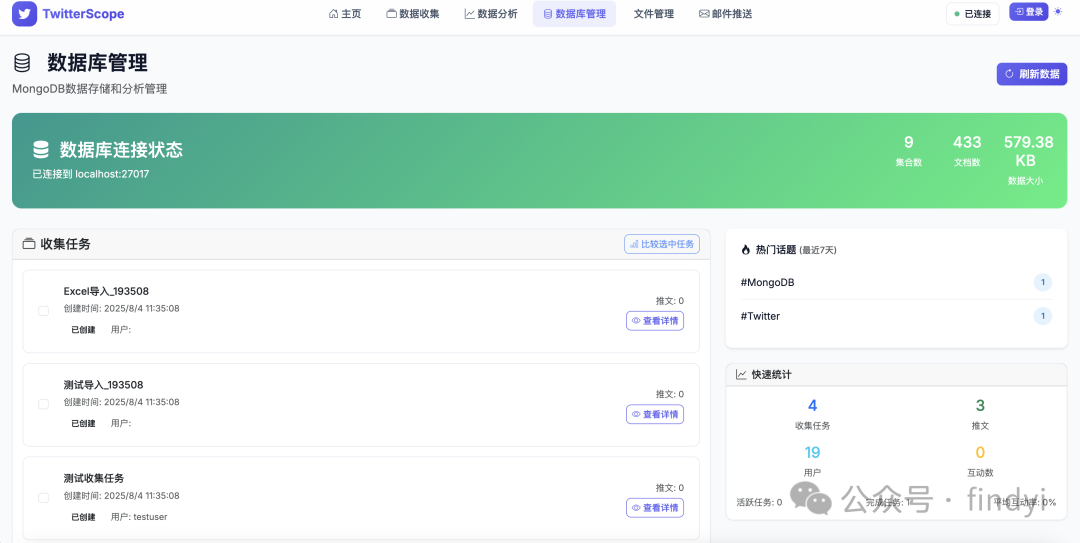Click the 测试导入_193508 task title
The width and height of the screenshot is (1080, 543).
(x=103, y=385)
